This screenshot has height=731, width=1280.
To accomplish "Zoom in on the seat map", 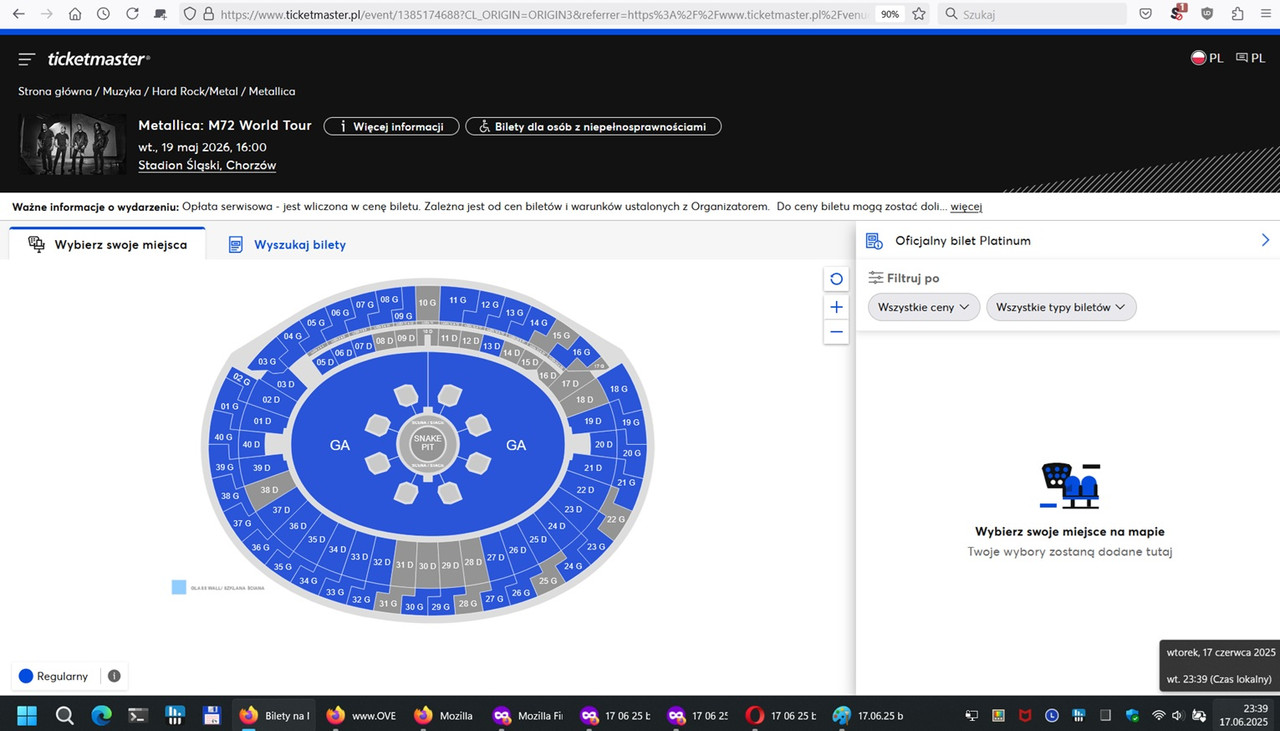I will coord(836,307).
